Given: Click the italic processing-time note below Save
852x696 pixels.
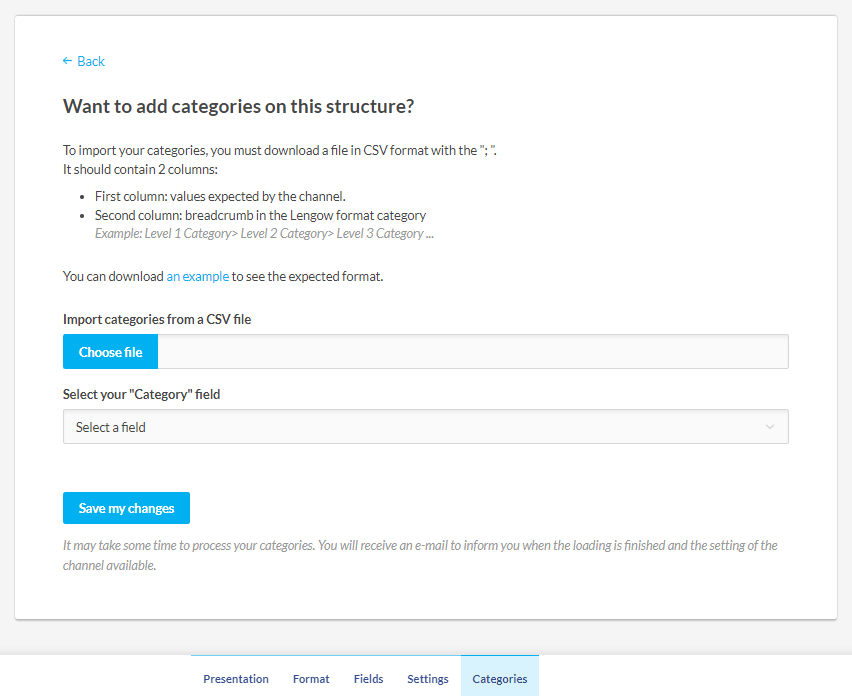Looking at the screenshot, I should pyautogui.click(x=420, y=555).
